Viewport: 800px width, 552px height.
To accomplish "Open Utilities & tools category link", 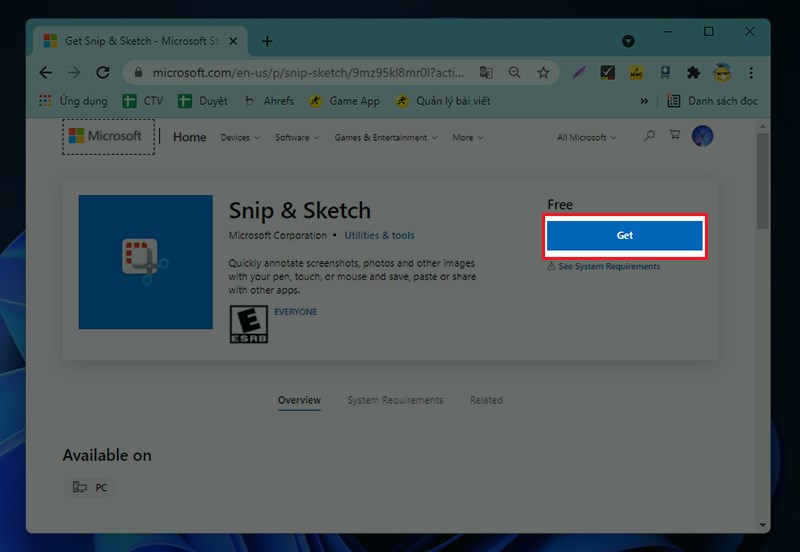I will coord(379,235).
